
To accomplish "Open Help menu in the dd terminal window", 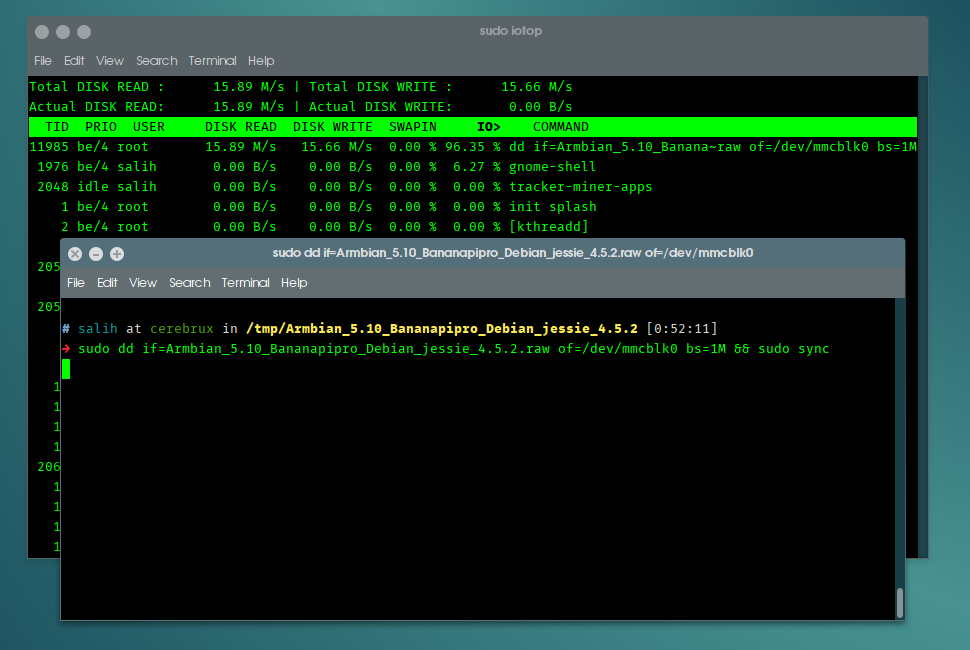I will [x=294, y=283].
